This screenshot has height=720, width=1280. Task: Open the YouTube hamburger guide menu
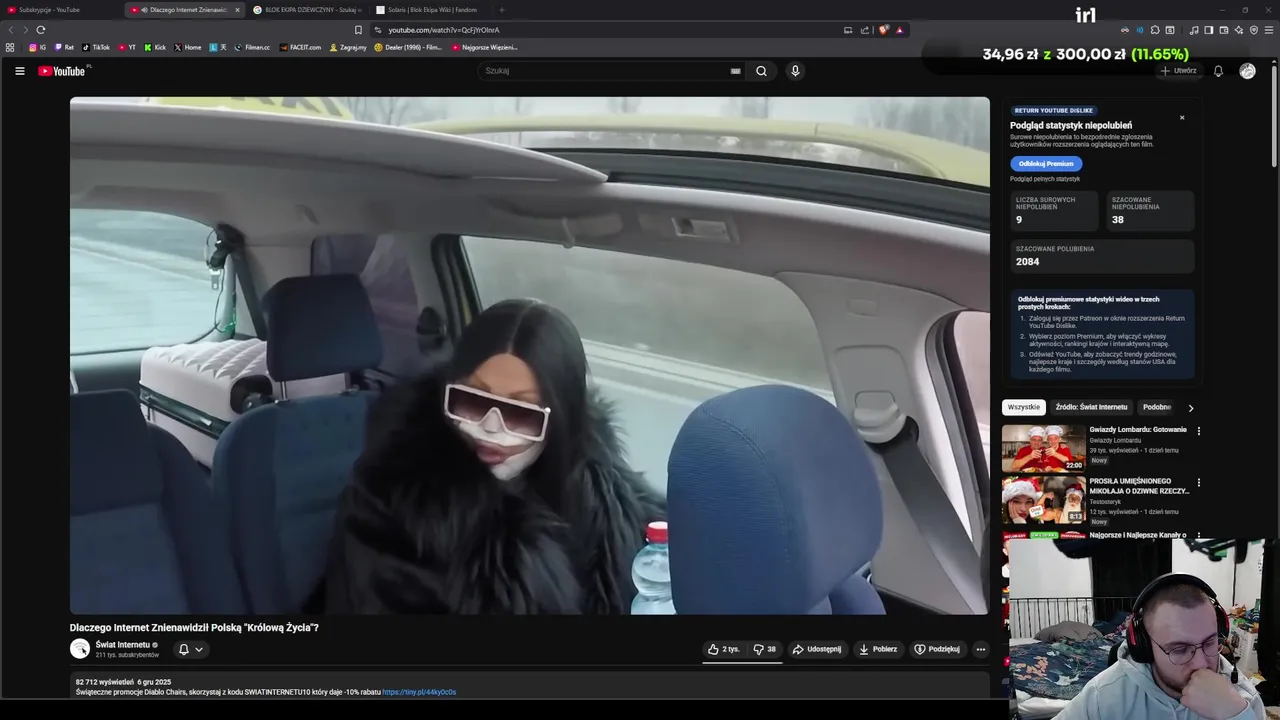[x=19, y=71]
